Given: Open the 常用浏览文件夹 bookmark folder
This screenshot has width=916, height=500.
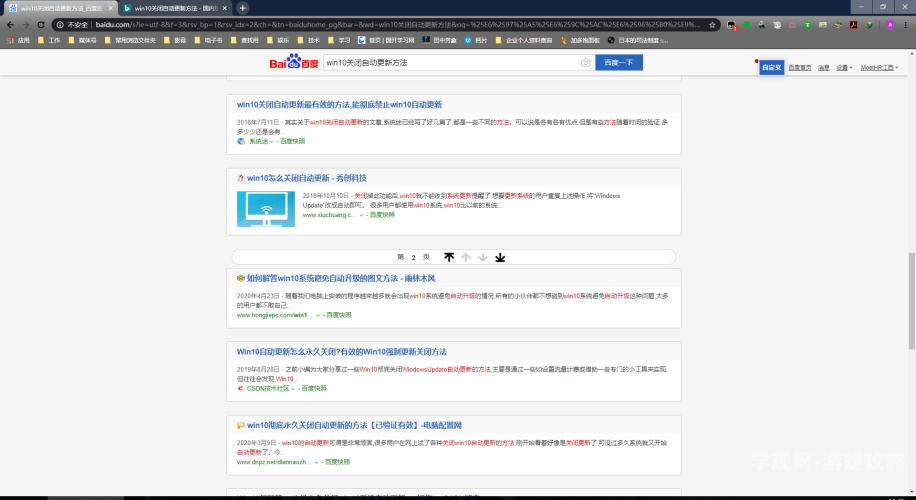Looking at the screenshot, I should point(130,40).
